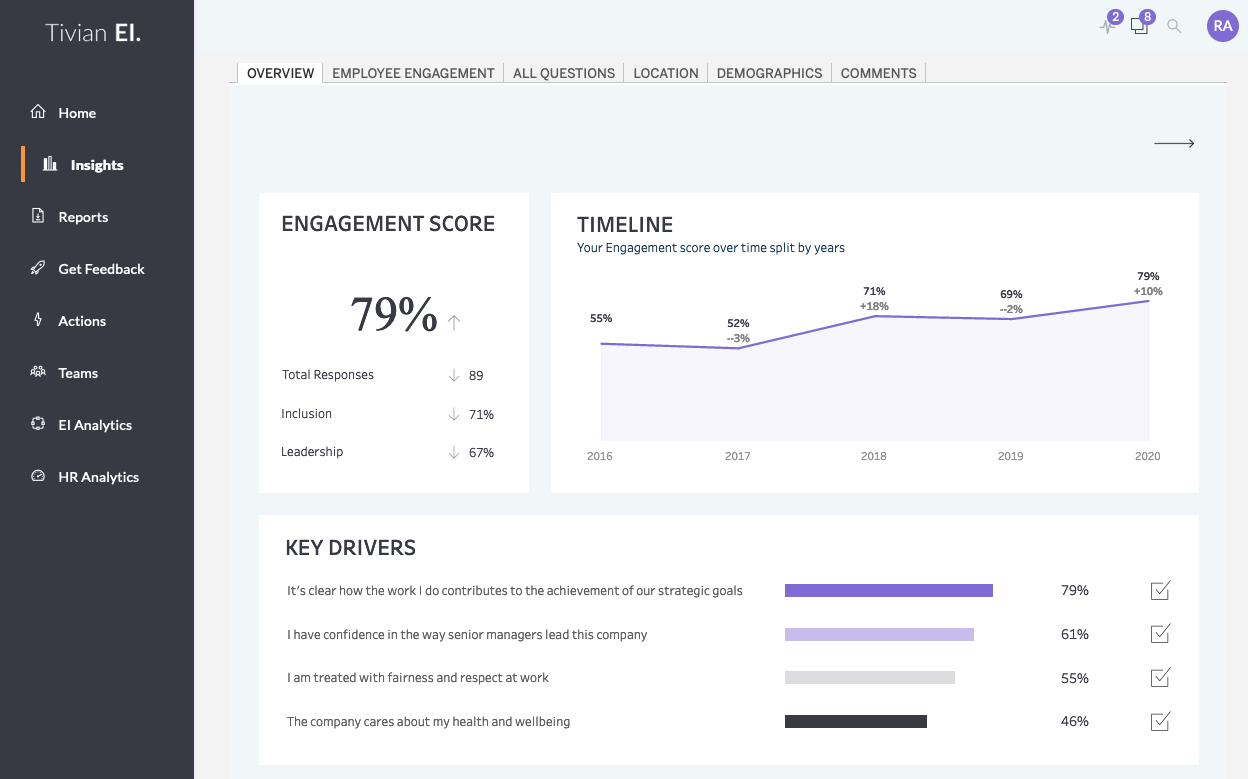Image resolution: width=1248 pixels, height=779 pixels.
Task: Click the search magnifier icon
Action: coord(1174,27)
